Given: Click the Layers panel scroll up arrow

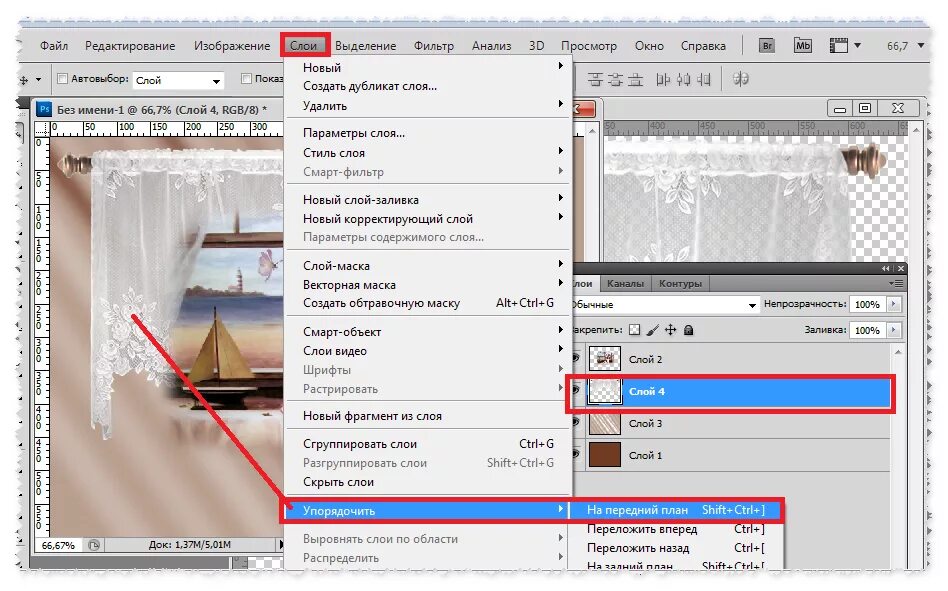Looking at the screenshot, I should coord(898,352).
